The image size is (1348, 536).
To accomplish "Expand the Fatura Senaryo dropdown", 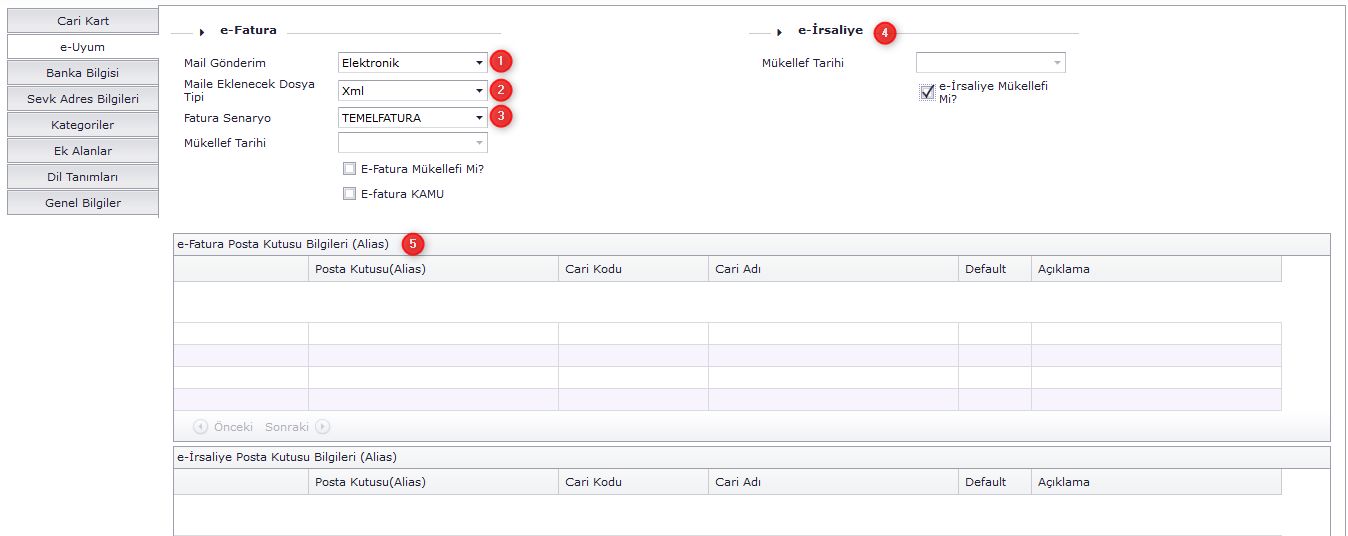I will [x=479, y=118].
